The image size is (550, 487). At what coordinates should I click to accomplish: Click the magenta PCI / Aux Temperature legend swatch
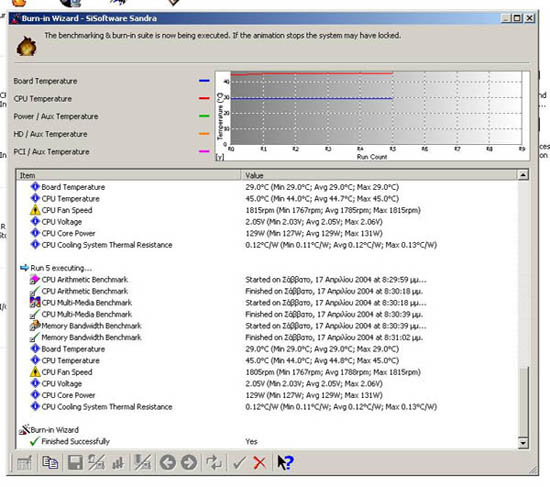[x=204, y=151]
